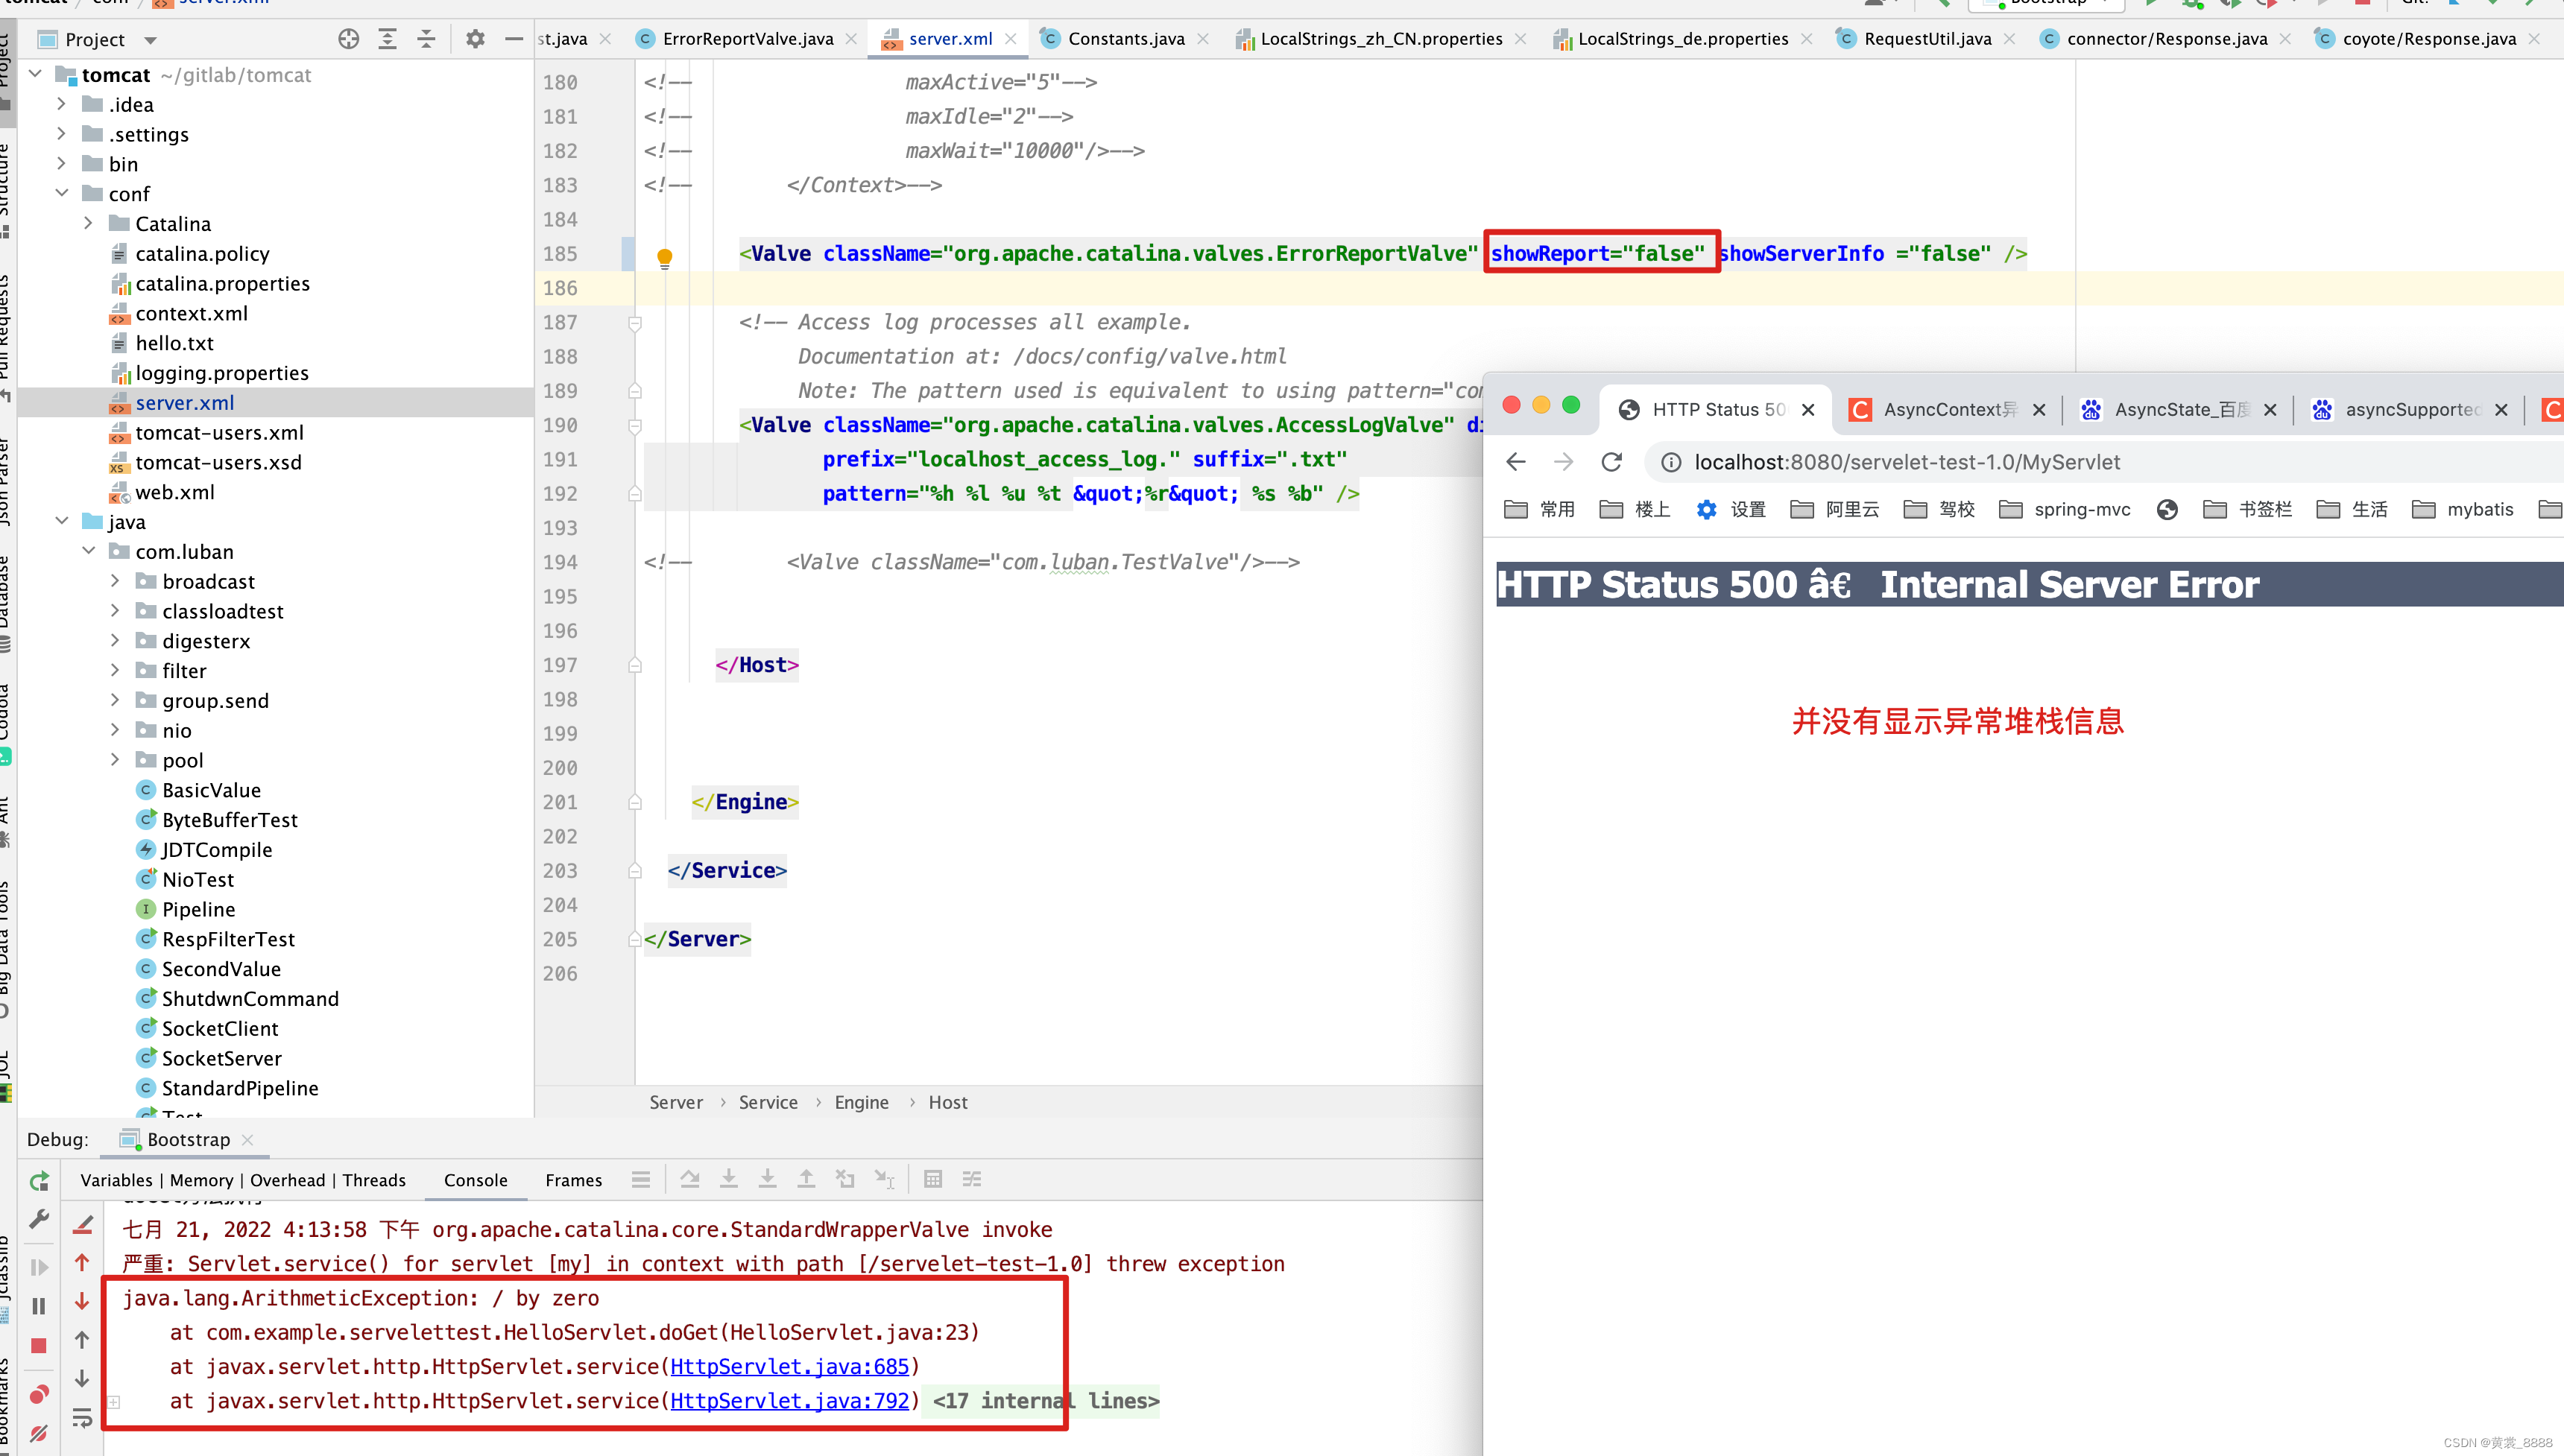Image resolution: width=2564 pixels, height=1456 pixels.
Task: Click the locate/select opened file target icon
Action: pos(348,39)
